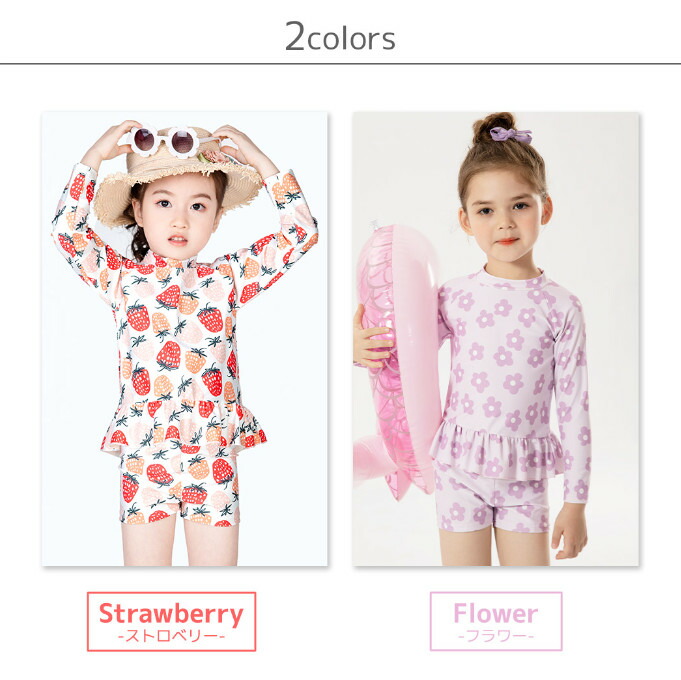681x680 pixels.
Task: Click the horizontal divider under the heading
Action: (340, 64)
